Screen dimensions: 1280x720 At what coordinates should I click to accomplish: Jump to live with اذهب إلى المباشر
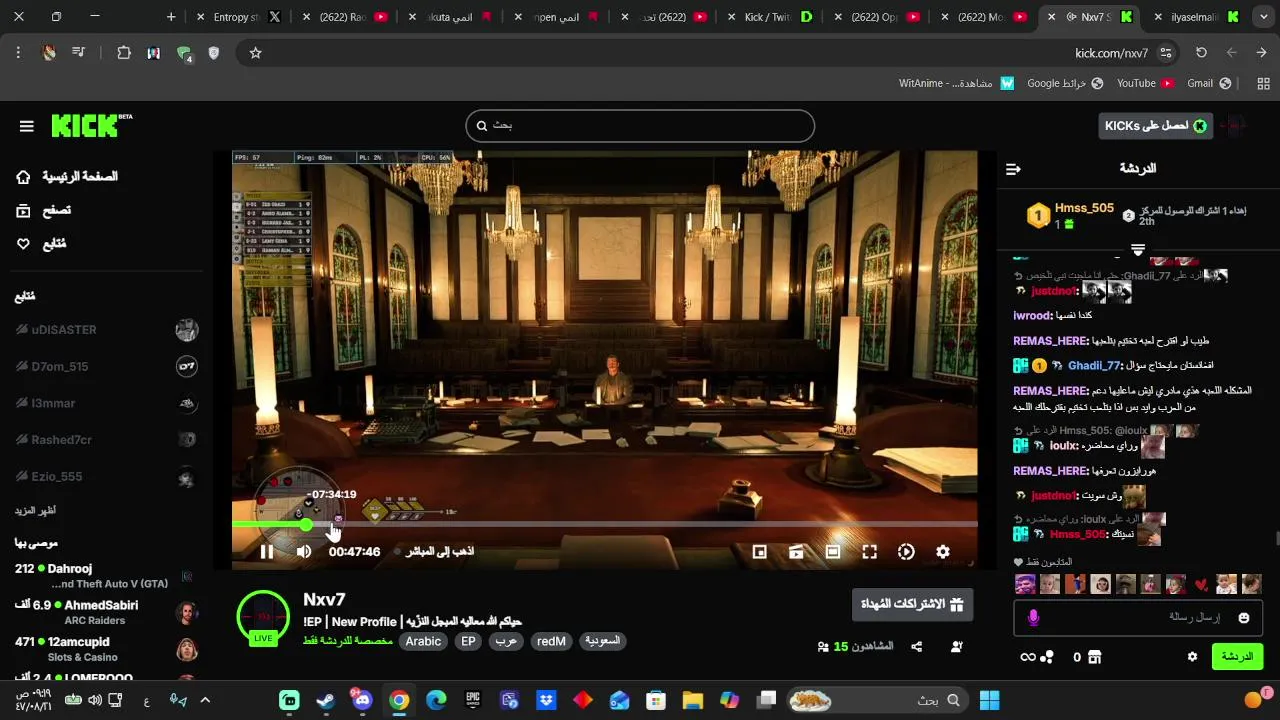tap(433, 552)
